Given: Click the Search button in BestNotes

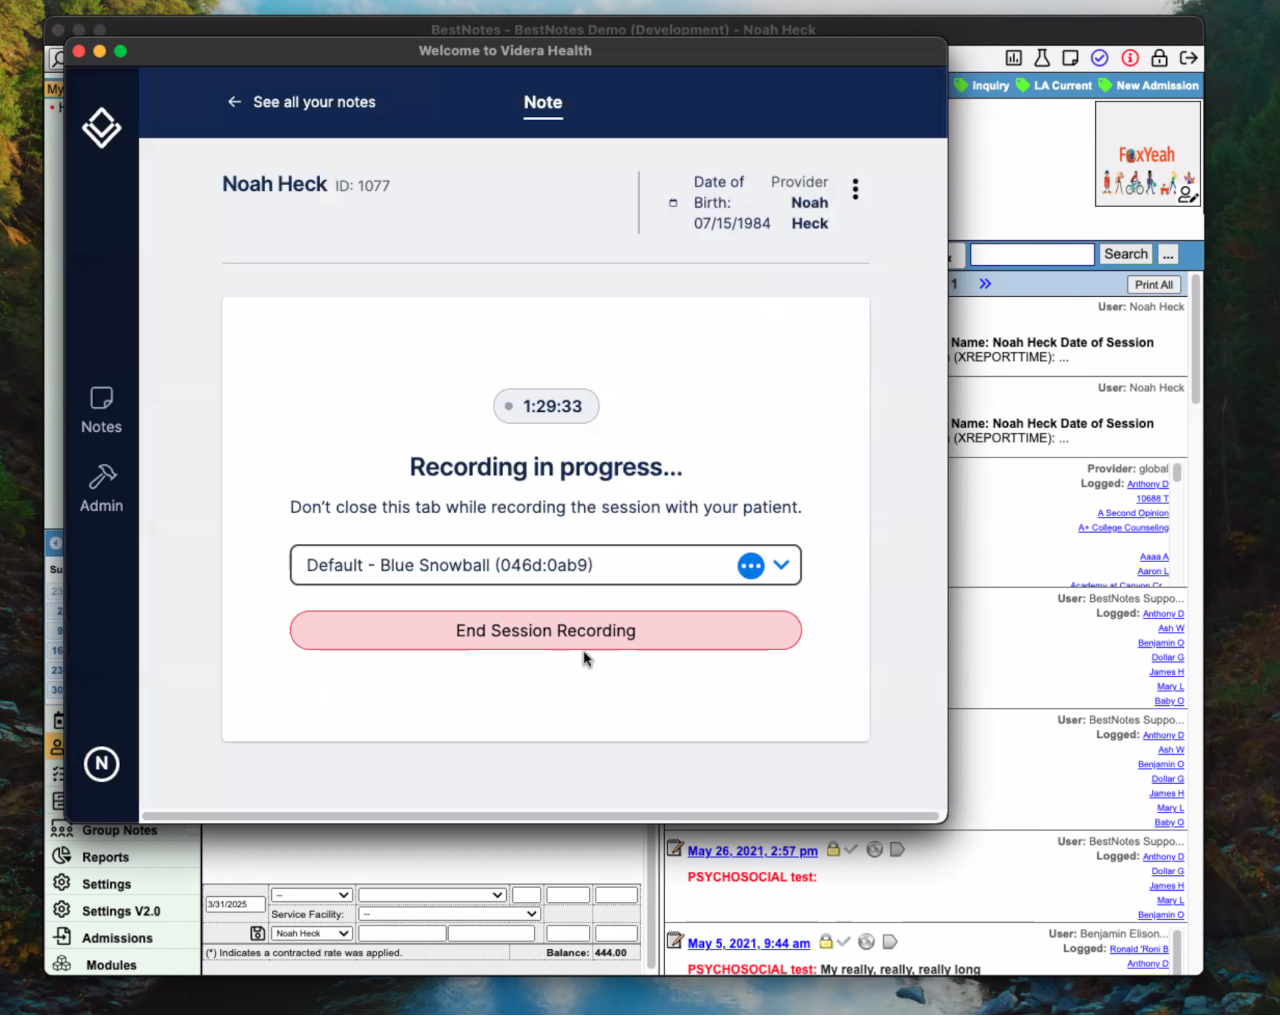Looking at the screenshot, I should [x=1126, y=254].
